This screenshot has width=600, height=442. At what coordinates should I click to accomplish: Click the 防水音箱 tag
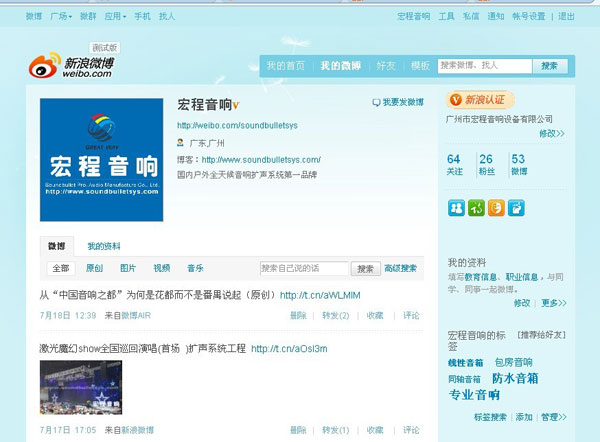coord(515,378)
